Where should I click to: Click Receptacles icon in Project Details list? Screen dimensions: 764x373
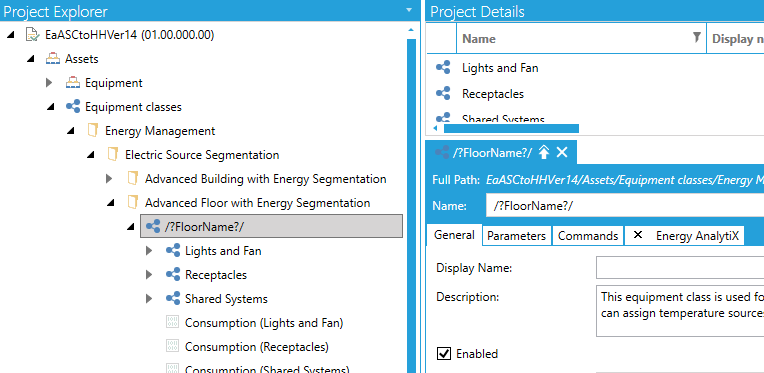pyautogui.click(x=443, y=93)
